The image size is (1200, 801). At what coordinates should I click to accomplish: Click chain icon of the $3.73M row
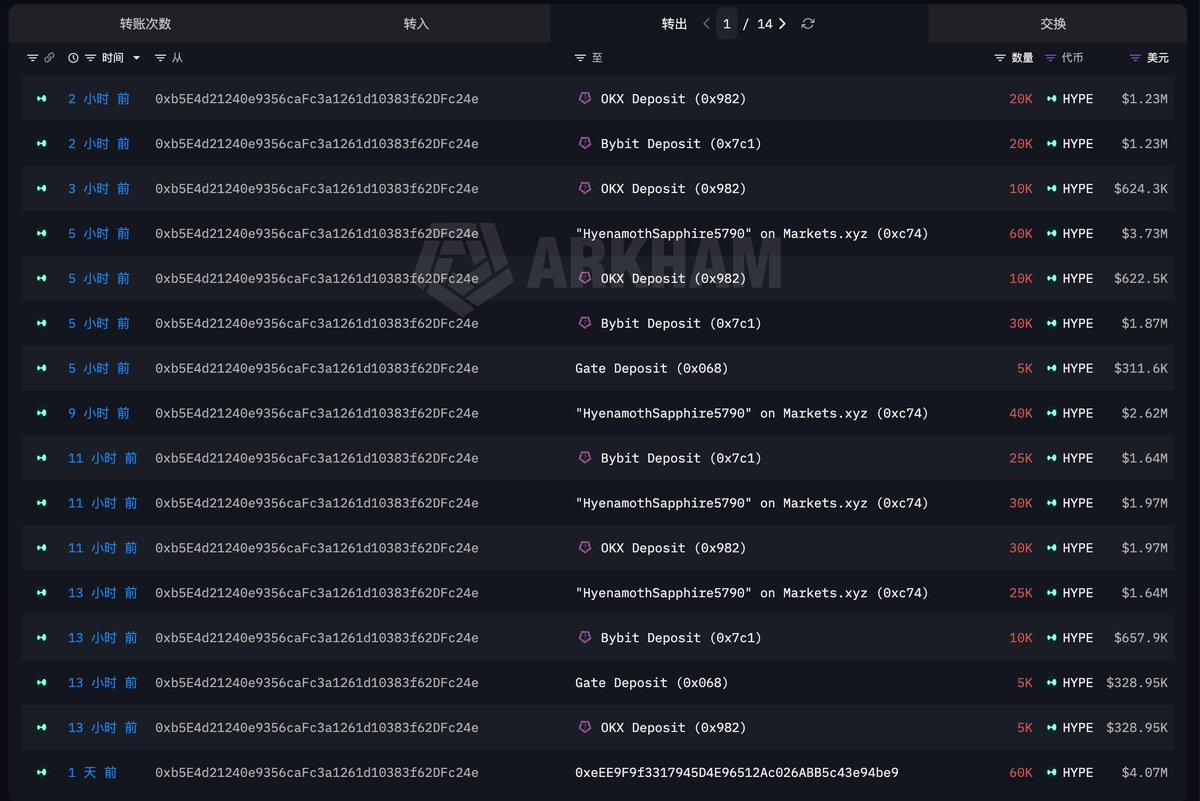click(x=42, y=234)
